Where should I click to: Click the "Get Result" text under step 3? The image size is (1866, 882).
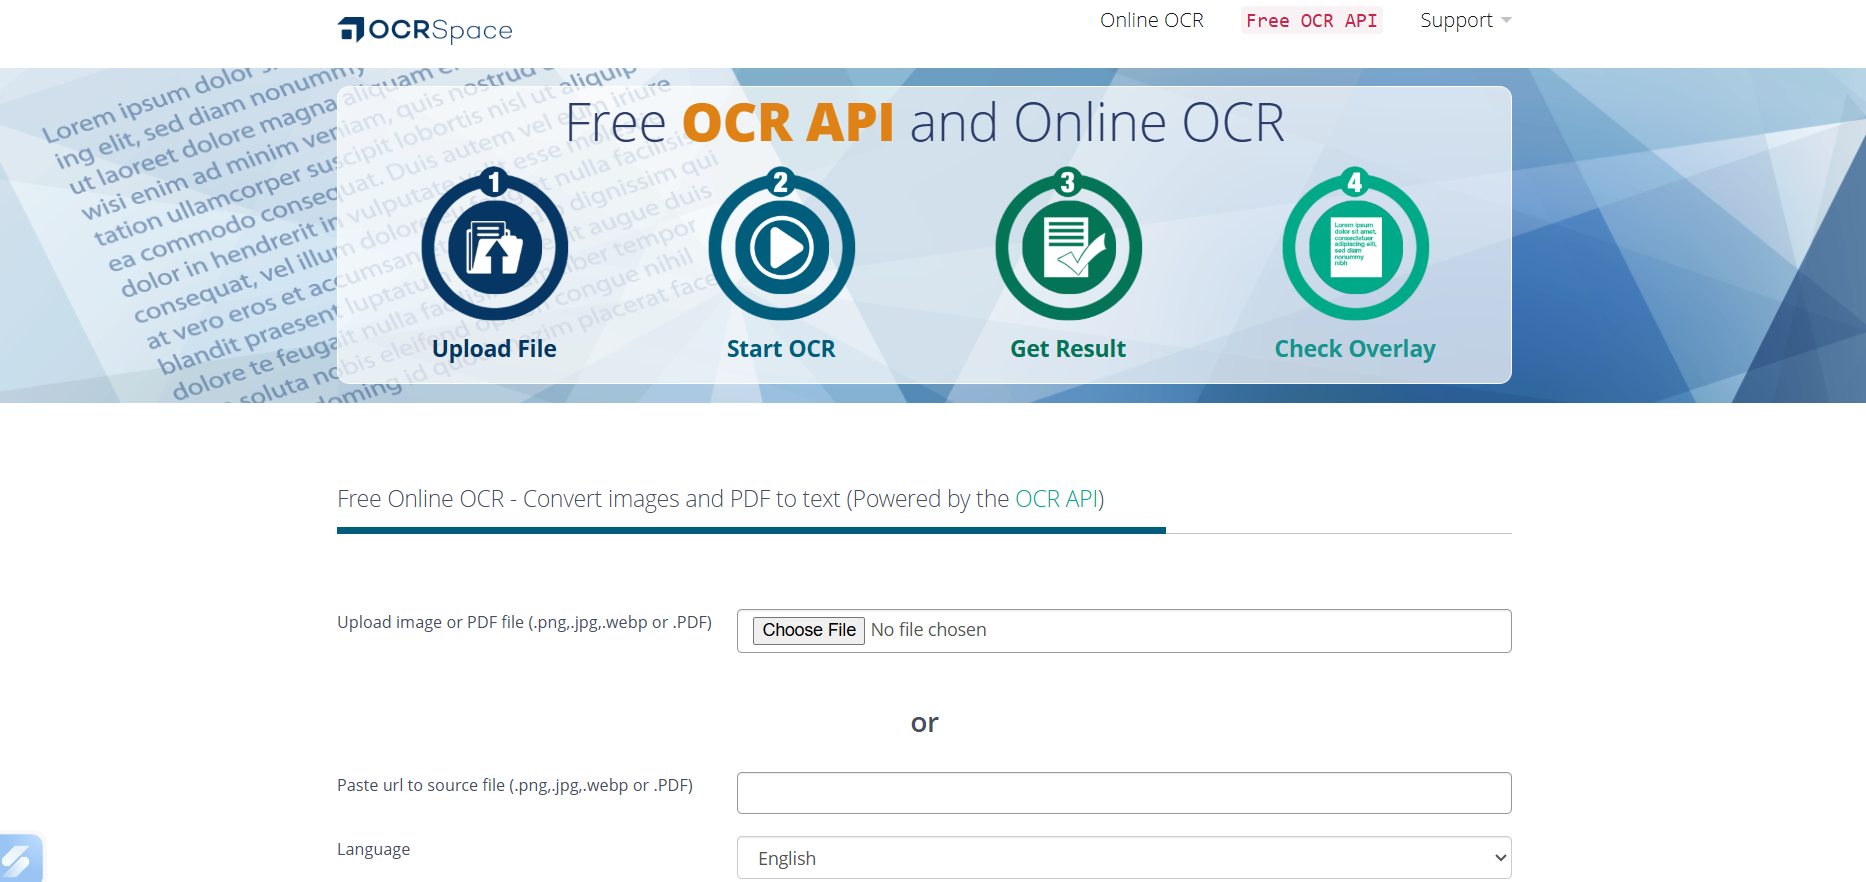coord(1067,349)
